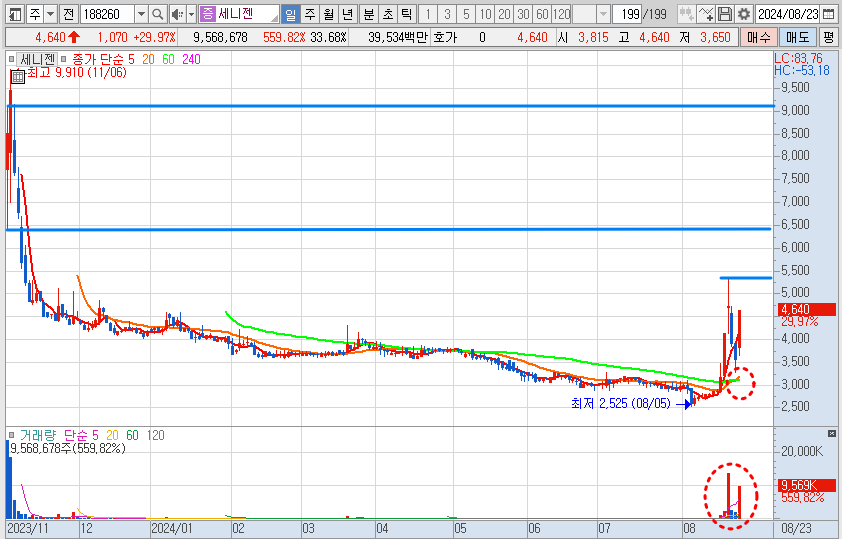842x539 pixels.
Task: Open the calendar date picker icon
Action: 829,14
